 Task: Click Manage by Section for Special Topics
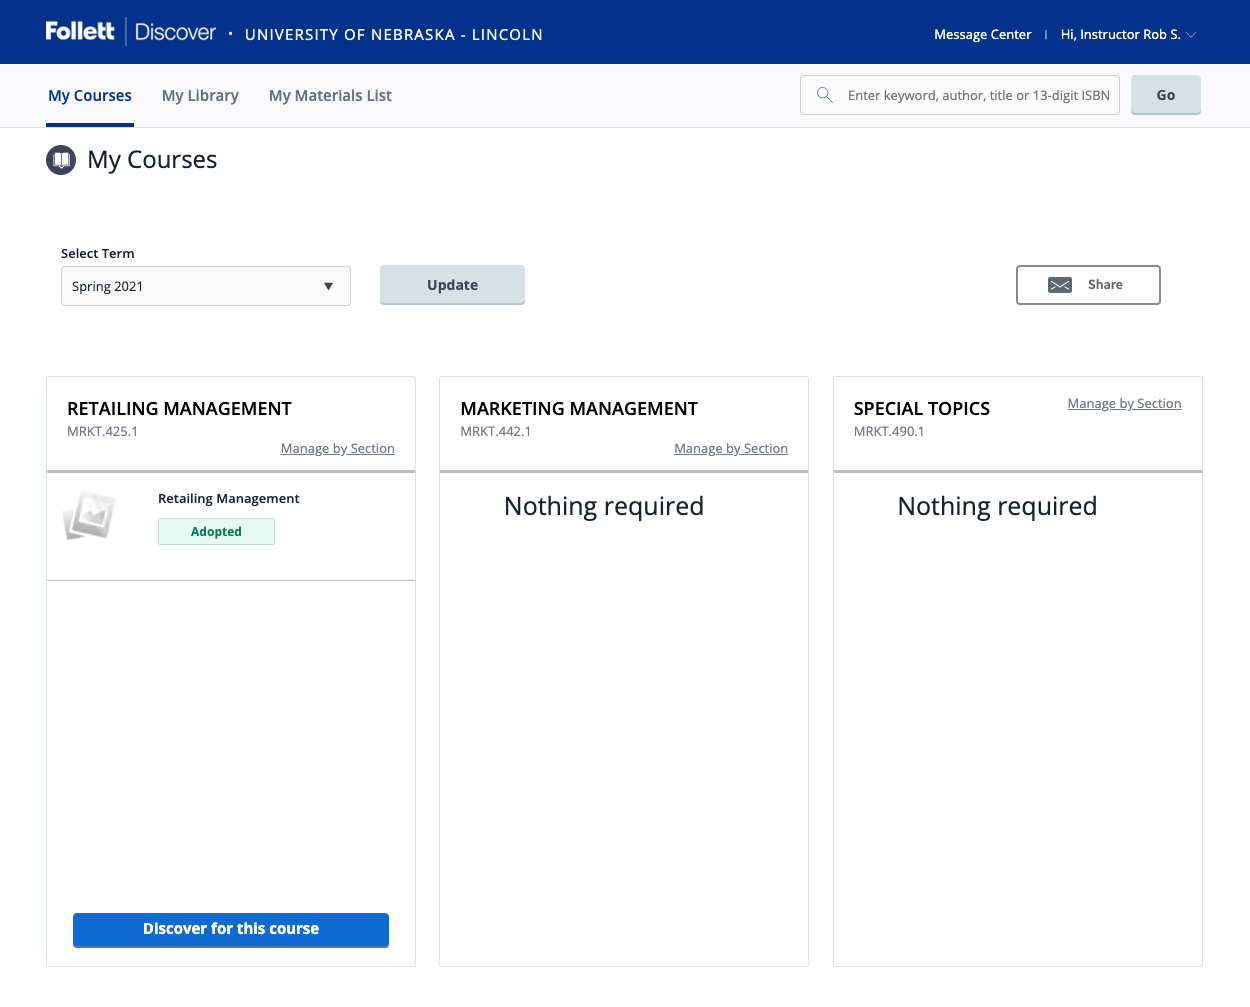pos(1124,404)
